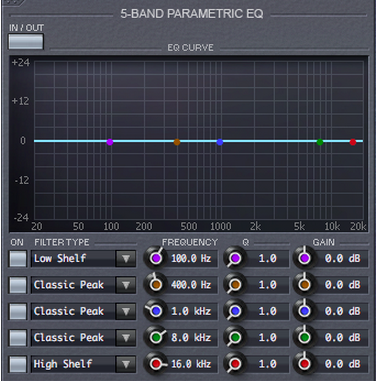Click the blue band gain knob
Viewport: 376px width, 381px height.
[x=304, y=311]
